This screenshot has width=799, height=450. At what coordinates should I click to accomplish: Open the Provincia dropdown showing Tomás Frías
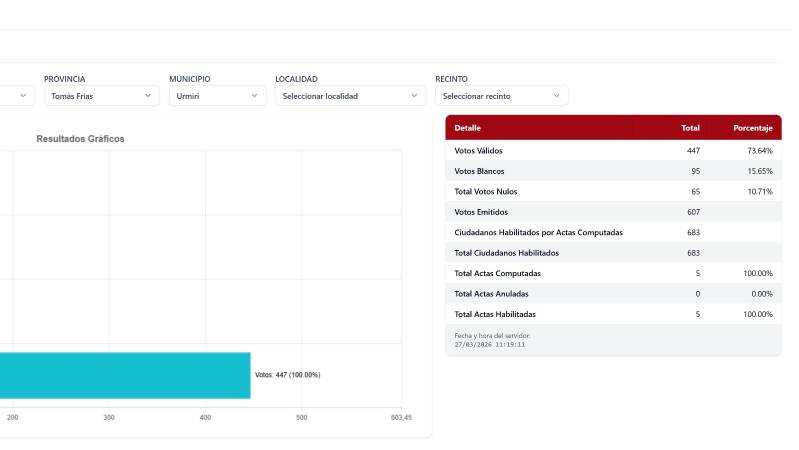click(x=100, y=96)
